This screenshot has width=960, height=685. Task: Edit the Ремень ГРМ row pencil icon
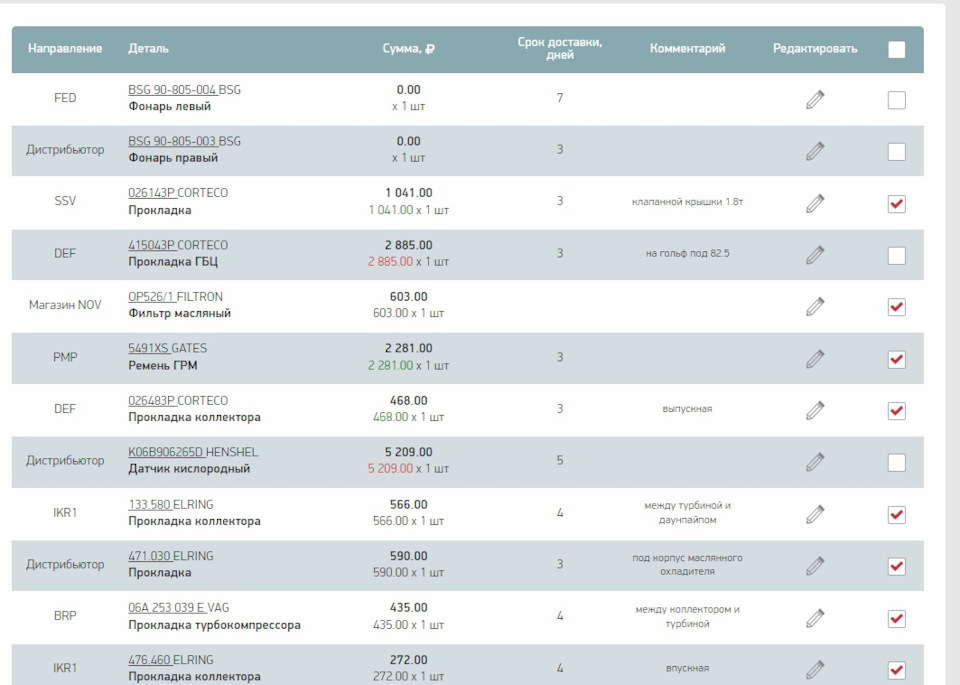(814, 357)
